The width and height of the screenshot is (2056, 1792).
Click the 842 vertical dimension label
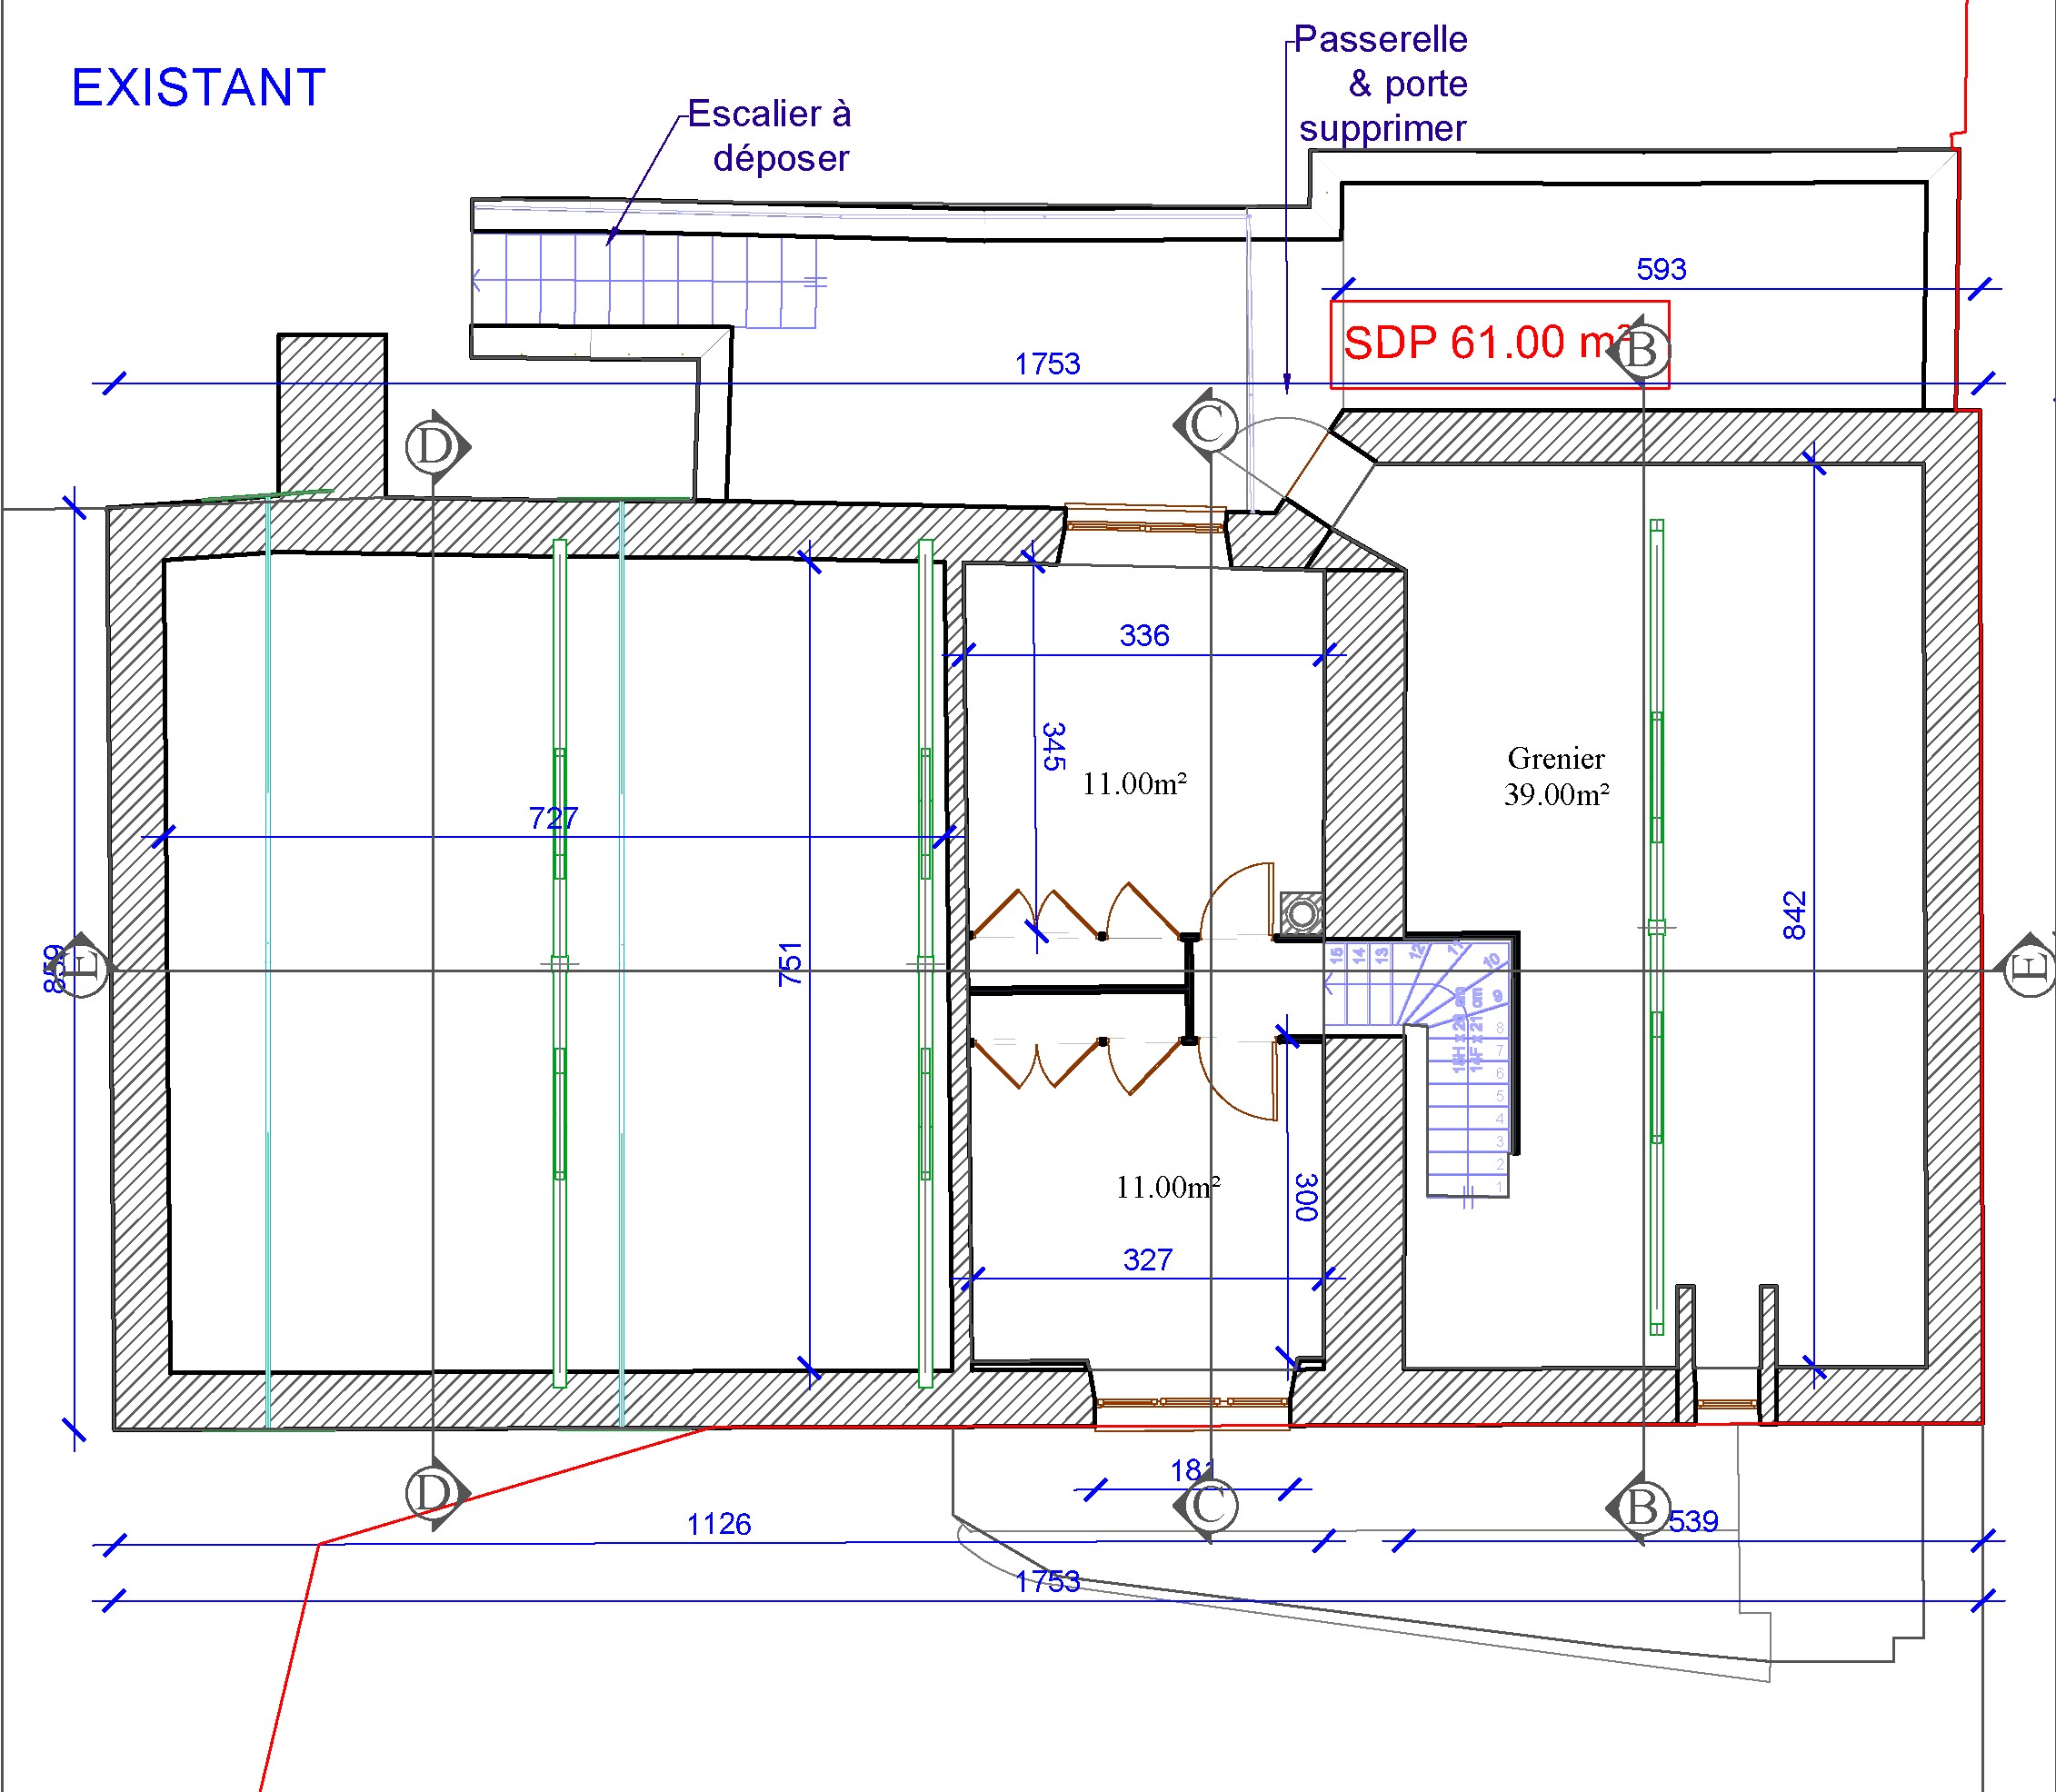point(1794,915)
